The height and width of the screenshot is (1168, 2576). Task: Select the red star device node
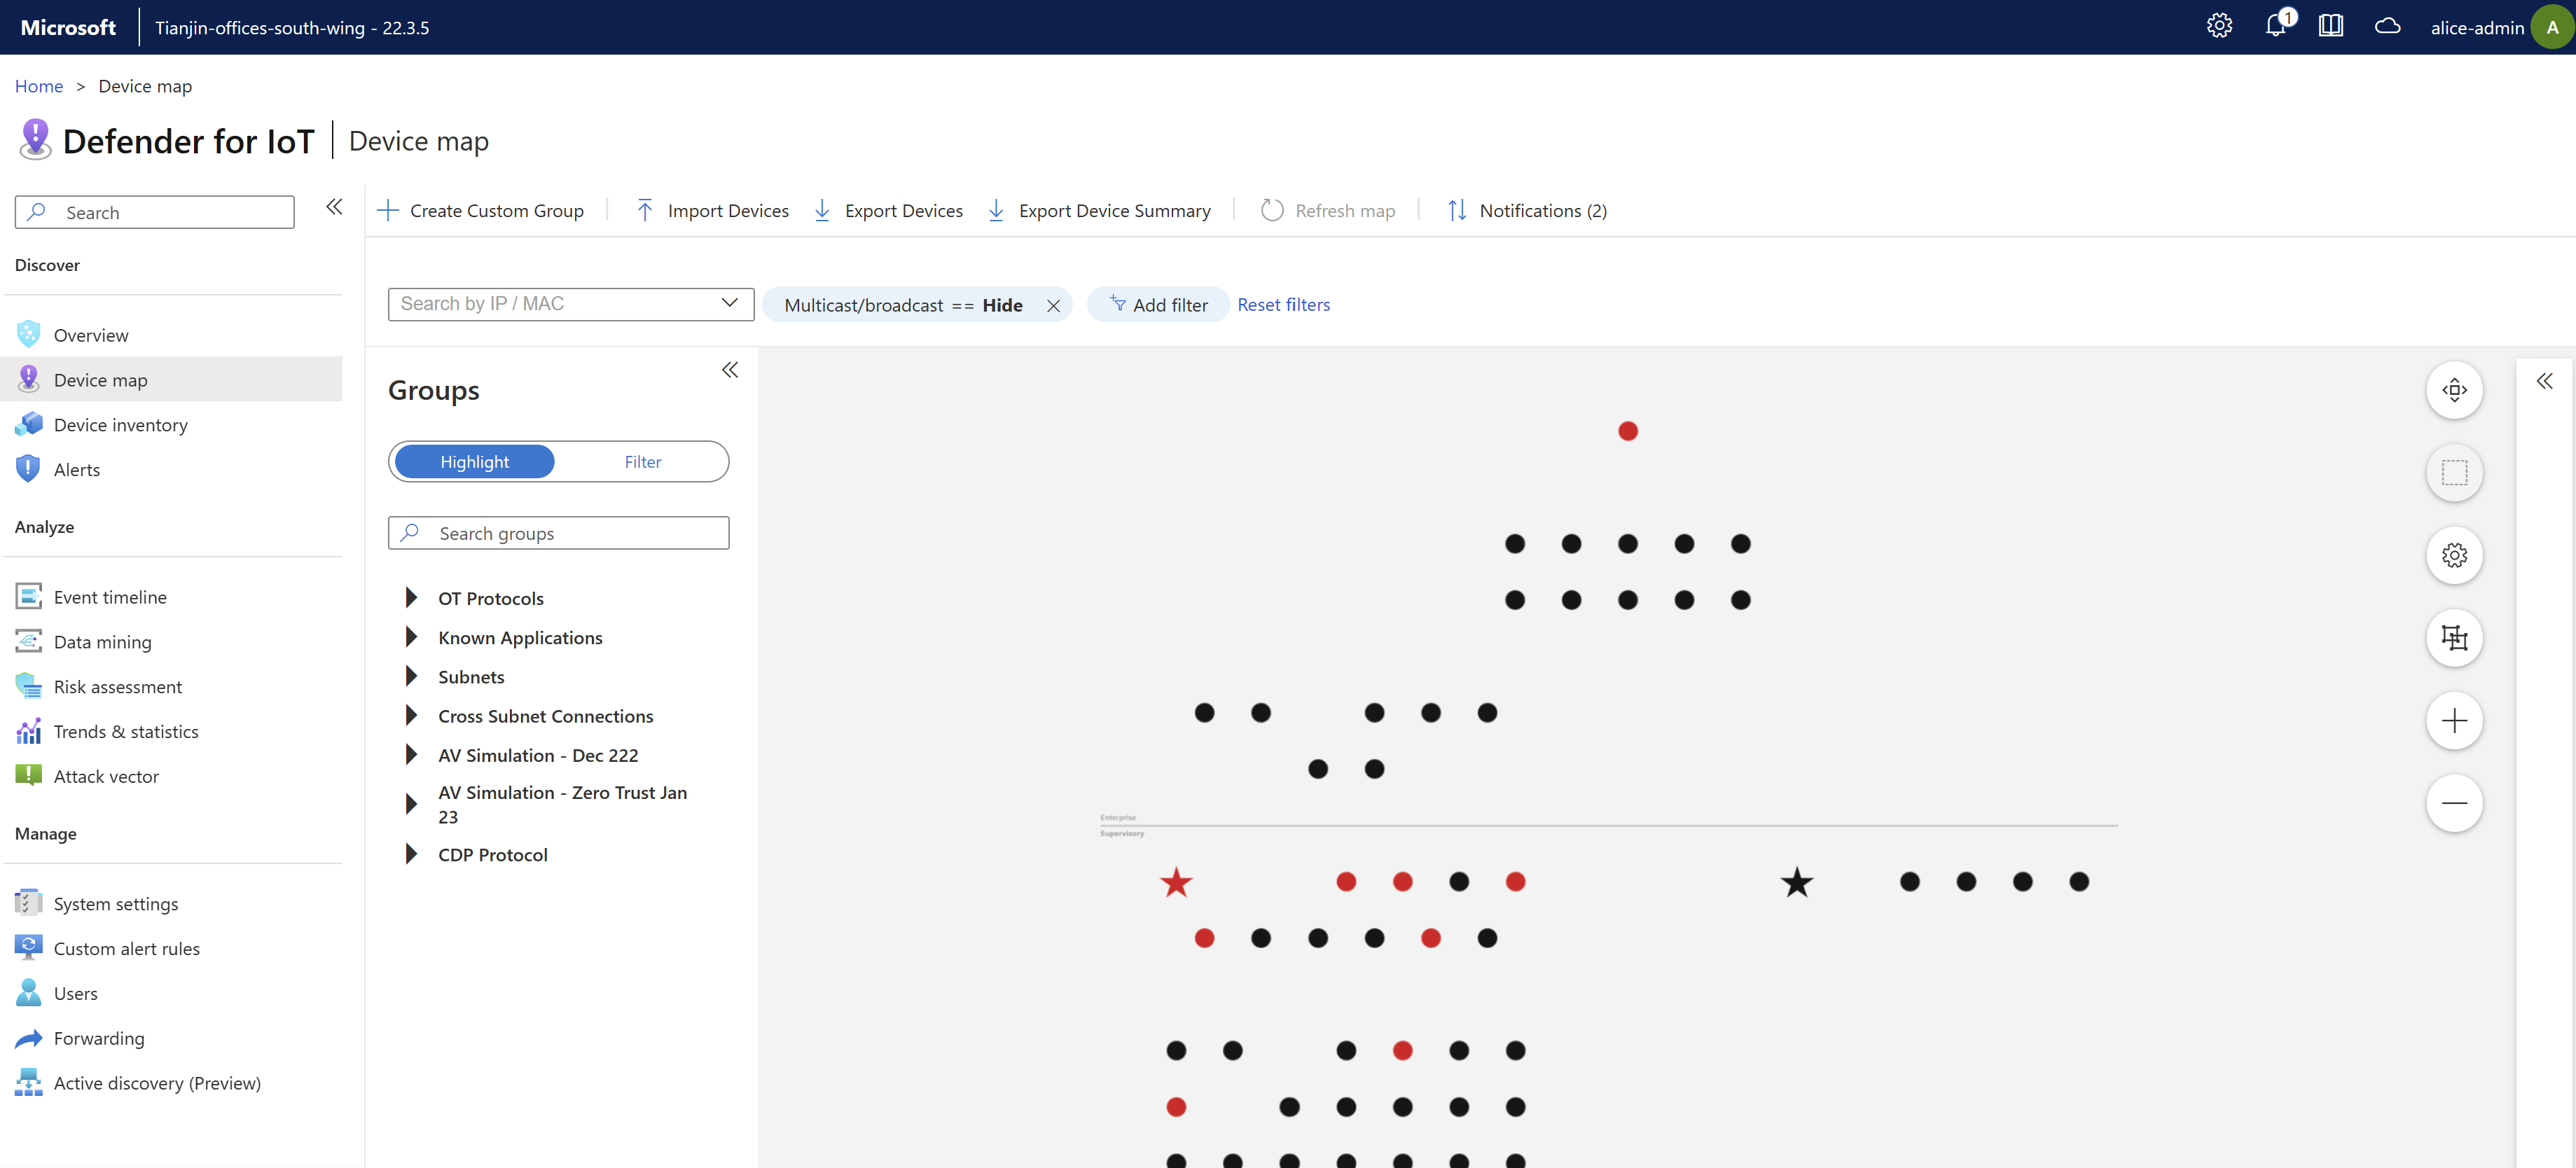tap(1176, 883)
